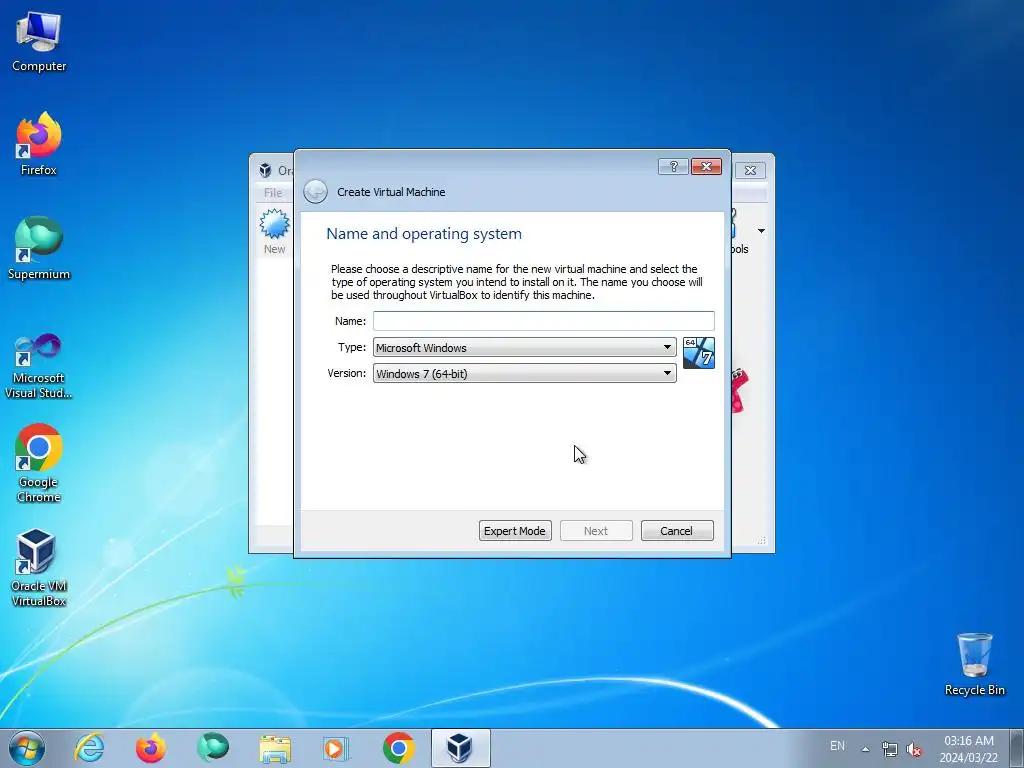
Task: Click the VirtualBox Manager title bar icon
Action: 265,170
